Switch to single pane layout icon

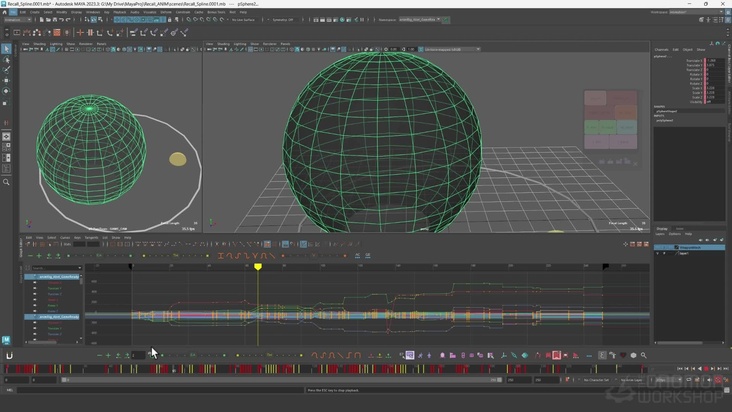click(x=6, y=137)
